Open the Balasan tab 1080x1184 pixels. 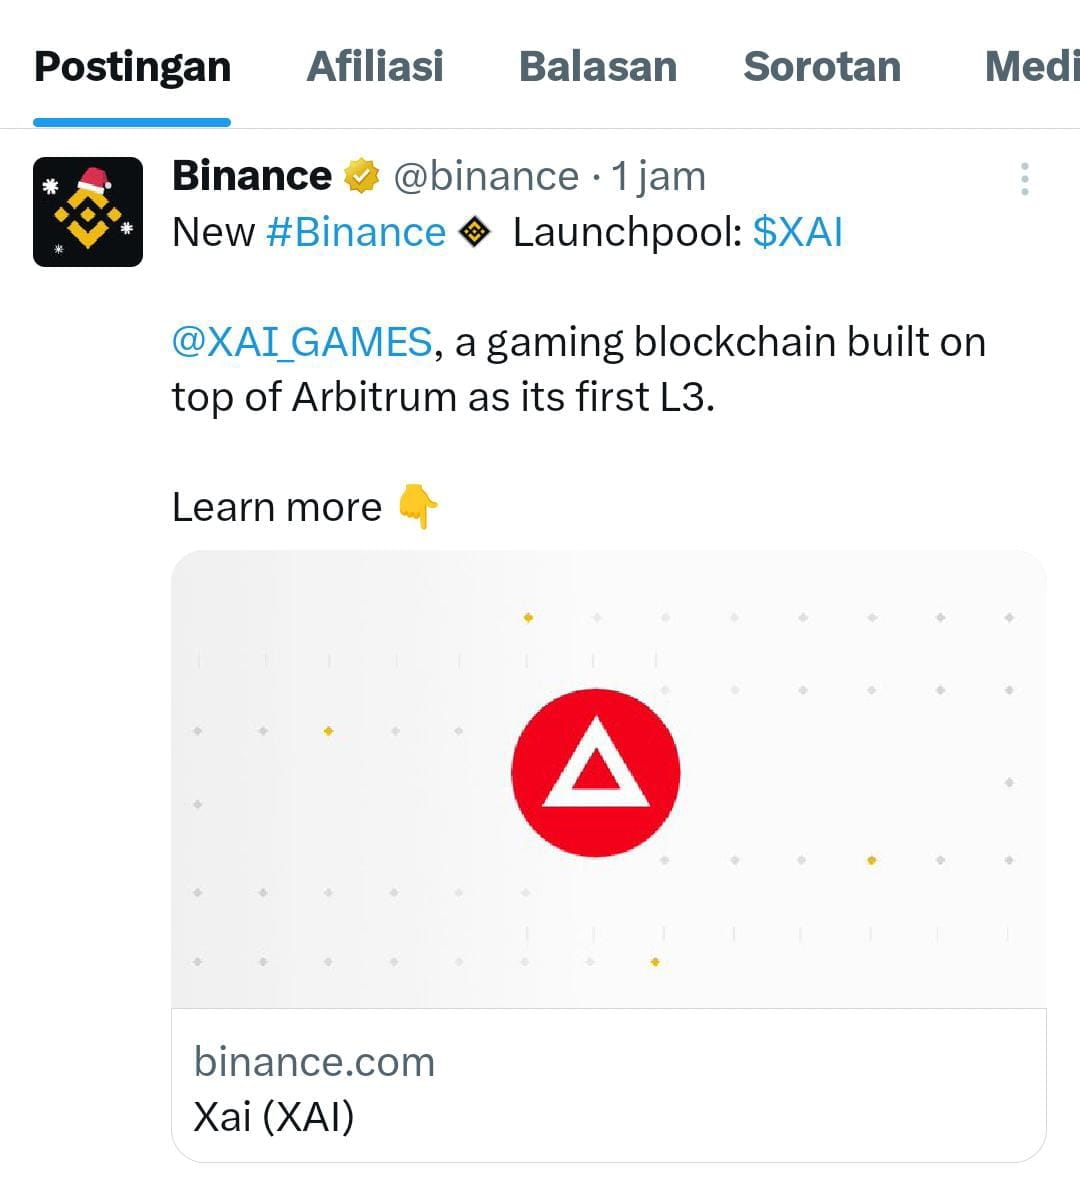coord(597,66)
